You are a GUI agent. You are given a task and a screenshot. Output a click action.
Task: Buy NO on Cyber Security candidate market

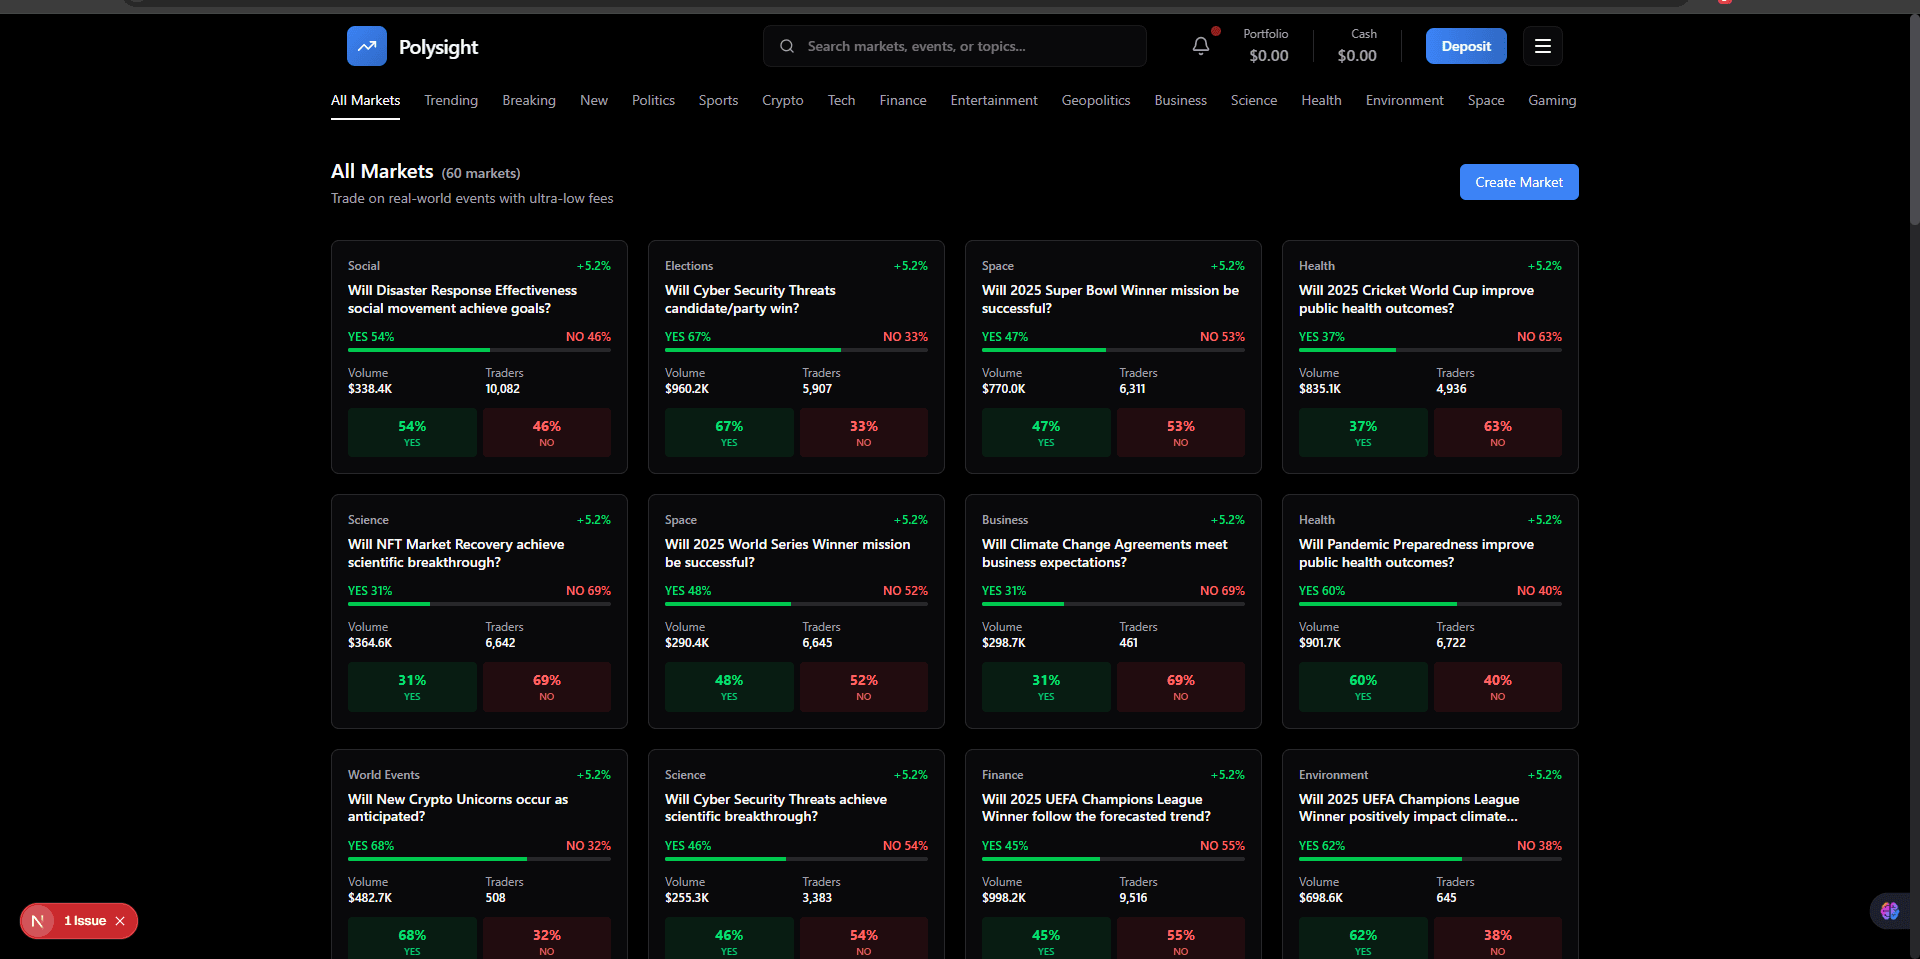[x=863, y=432]
